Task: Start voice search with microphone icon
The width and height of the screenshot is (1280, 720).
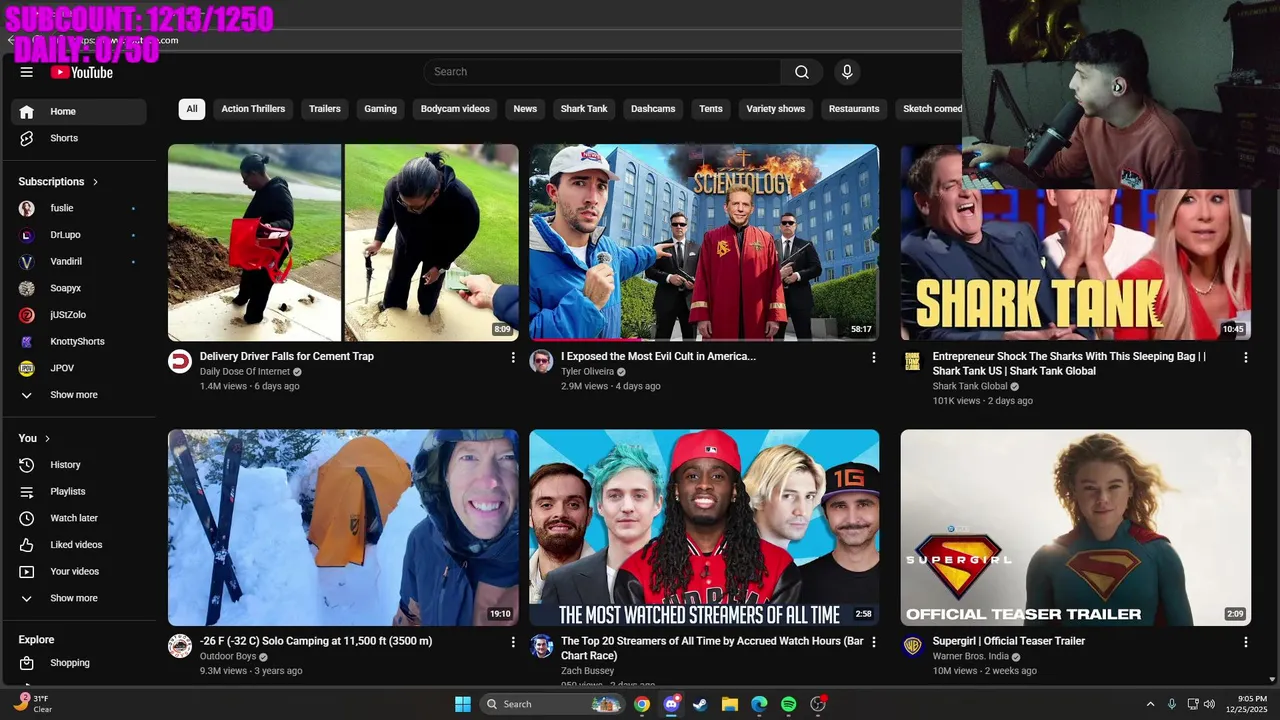Action: tap(847, 72)
